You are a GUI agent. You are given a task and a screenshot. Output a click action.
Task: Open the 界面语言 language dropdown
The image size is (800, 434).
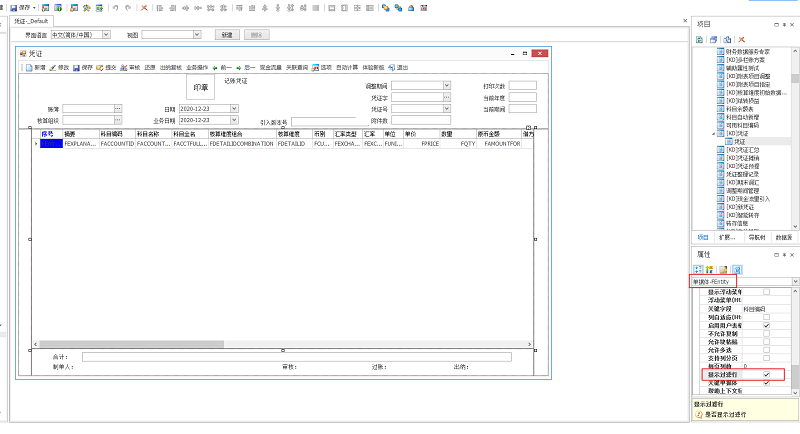106,35
